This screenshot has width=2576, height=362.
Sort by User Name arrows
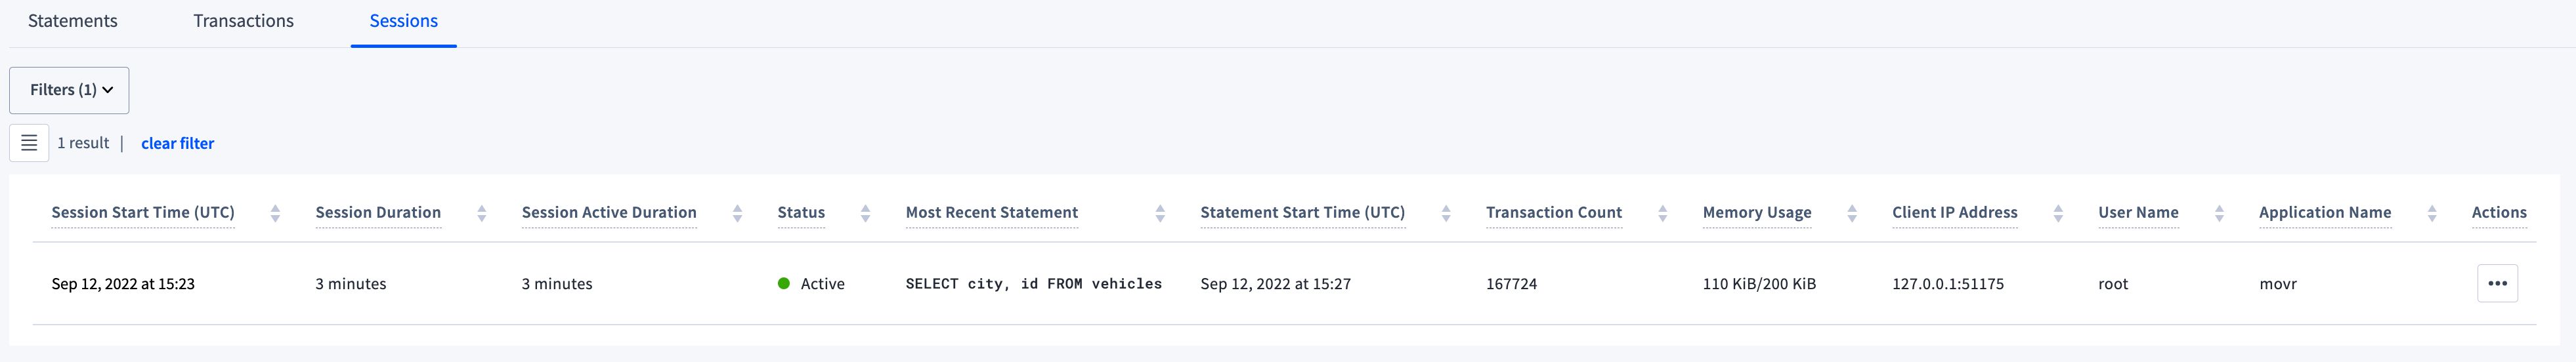point(2219,213)
